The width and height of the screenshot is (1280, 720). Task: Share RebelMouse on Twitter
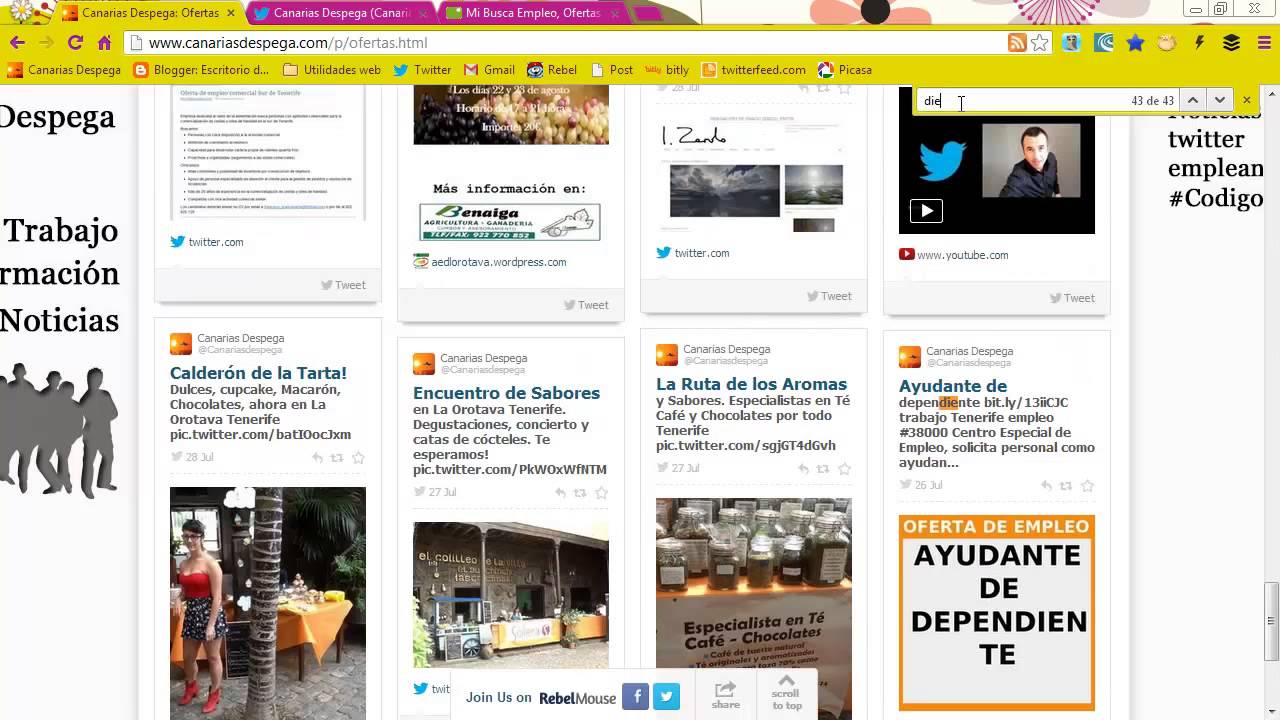coord(667,696)
